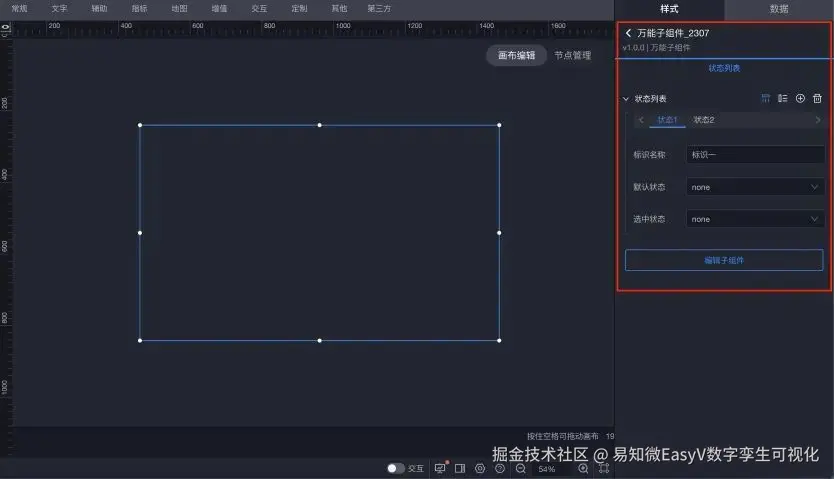The image size is (834, 479).
Task: Click the blue layout icon in 状态列表 header
Action: click(765, 98)
